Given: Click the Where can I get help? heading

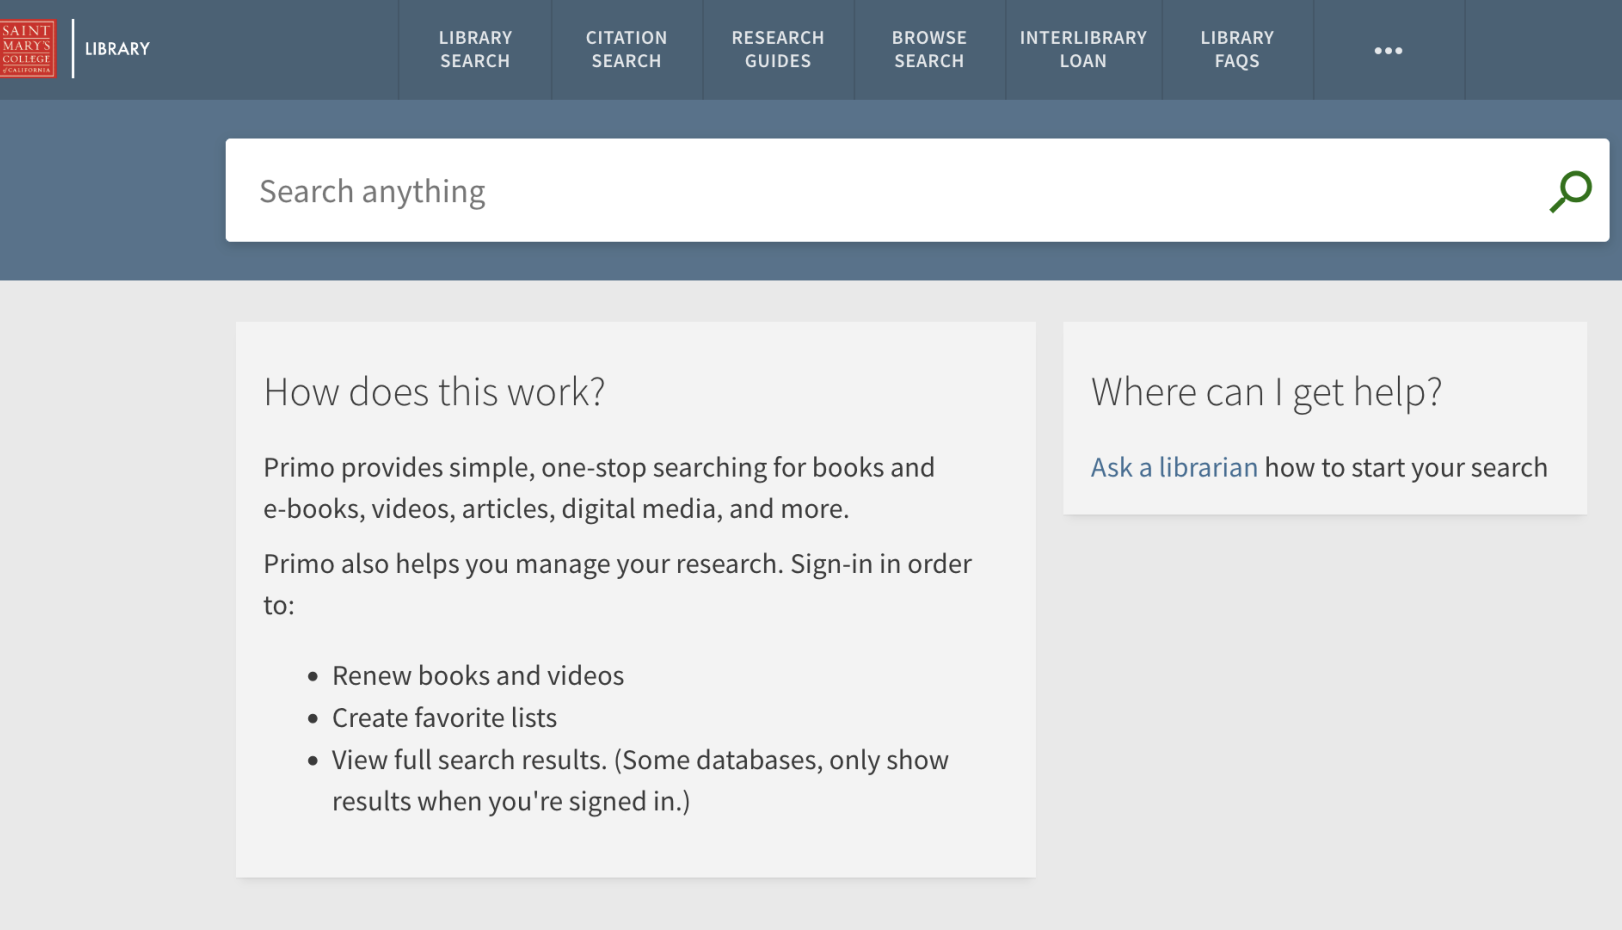Looking at the screenshot, I should [x=1266, y=392].
